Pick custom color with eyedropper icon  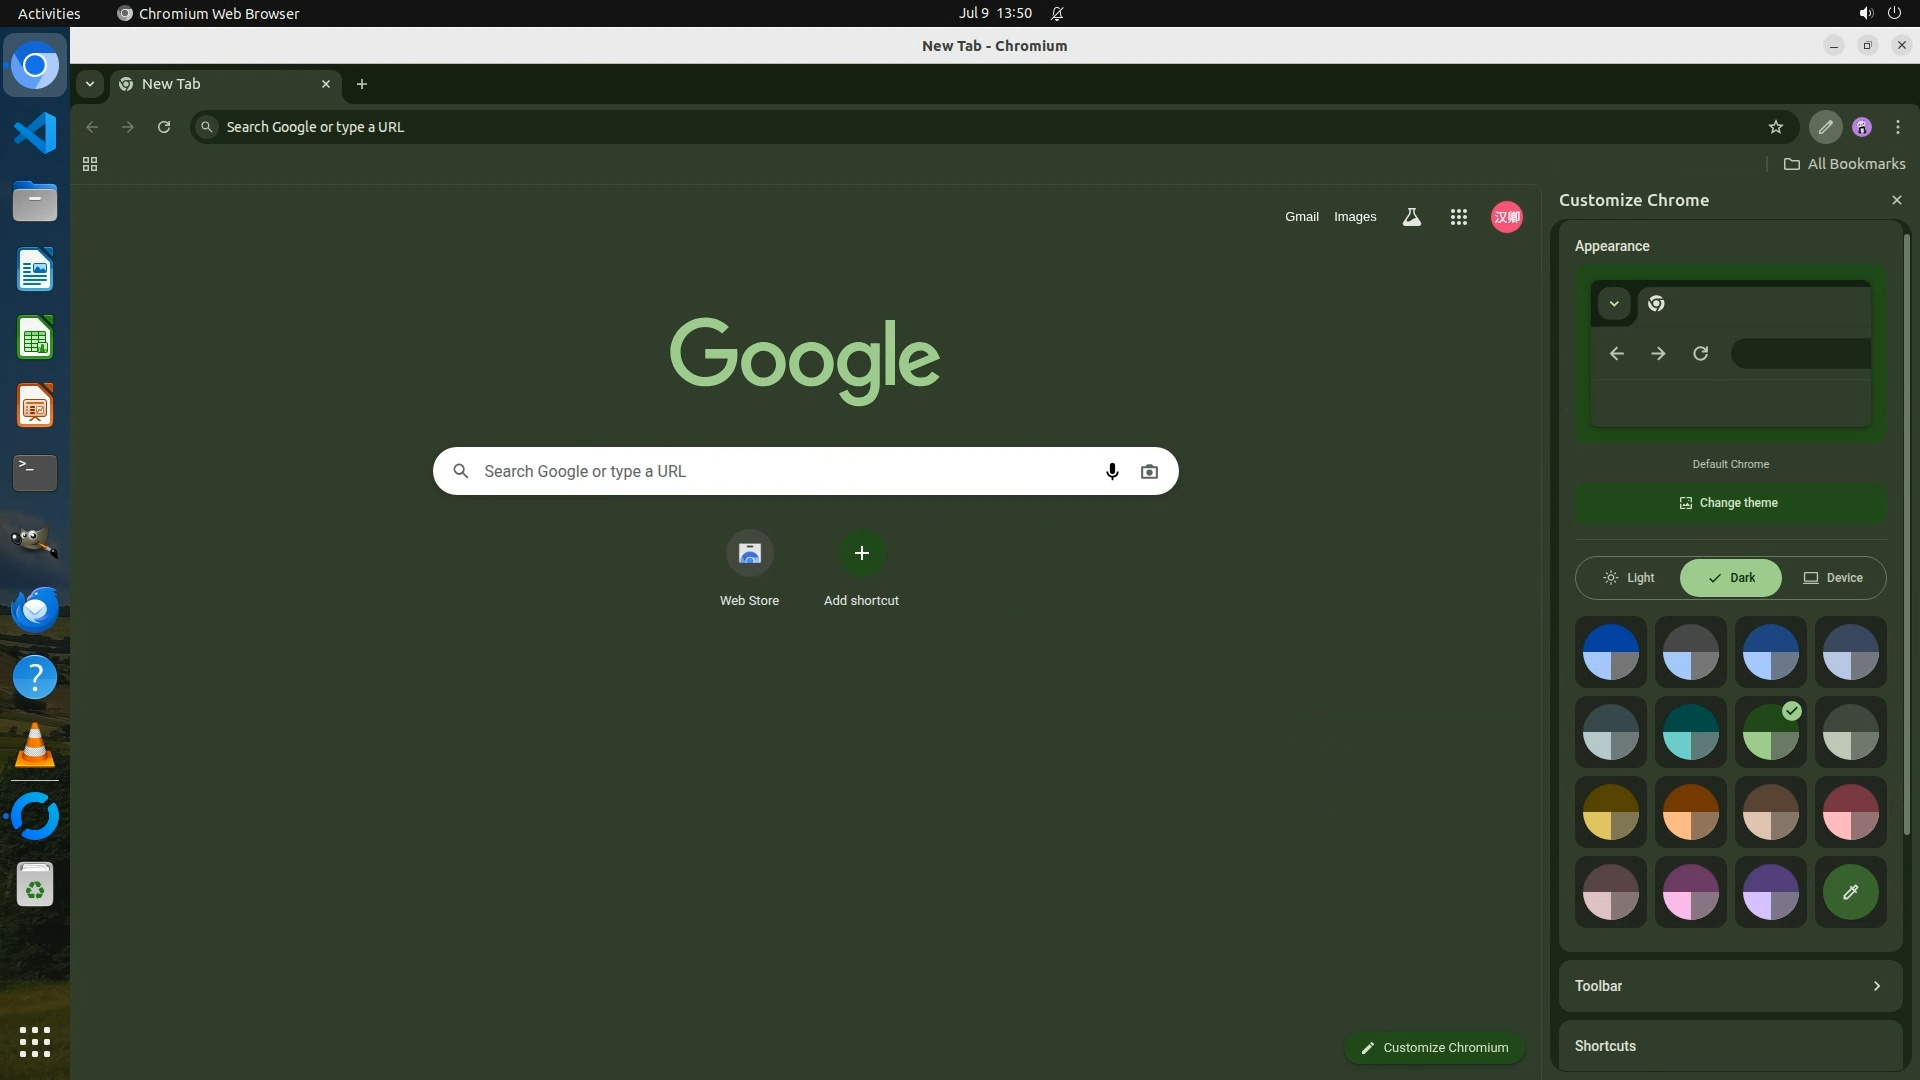pyautogui.click(x=1850, y=892)
